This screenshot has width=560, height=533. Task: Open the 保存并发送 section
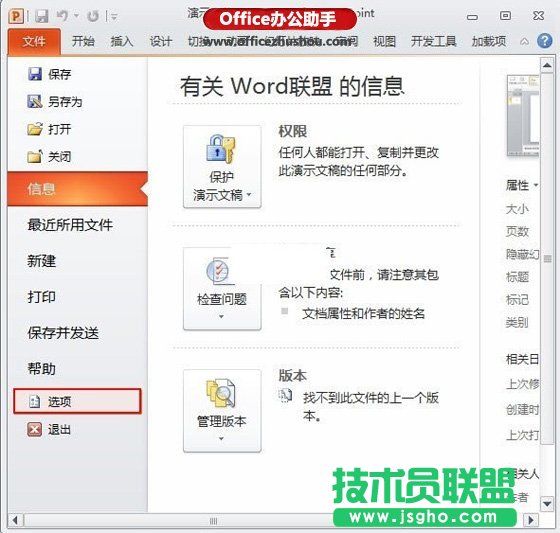point(63,333)
